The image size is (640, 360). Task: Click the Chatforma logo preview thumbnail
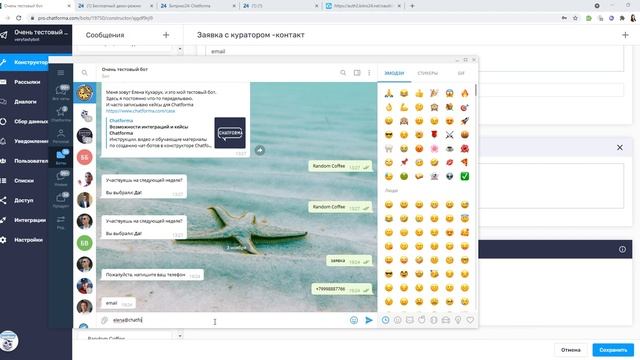click(x=230, y=133)
